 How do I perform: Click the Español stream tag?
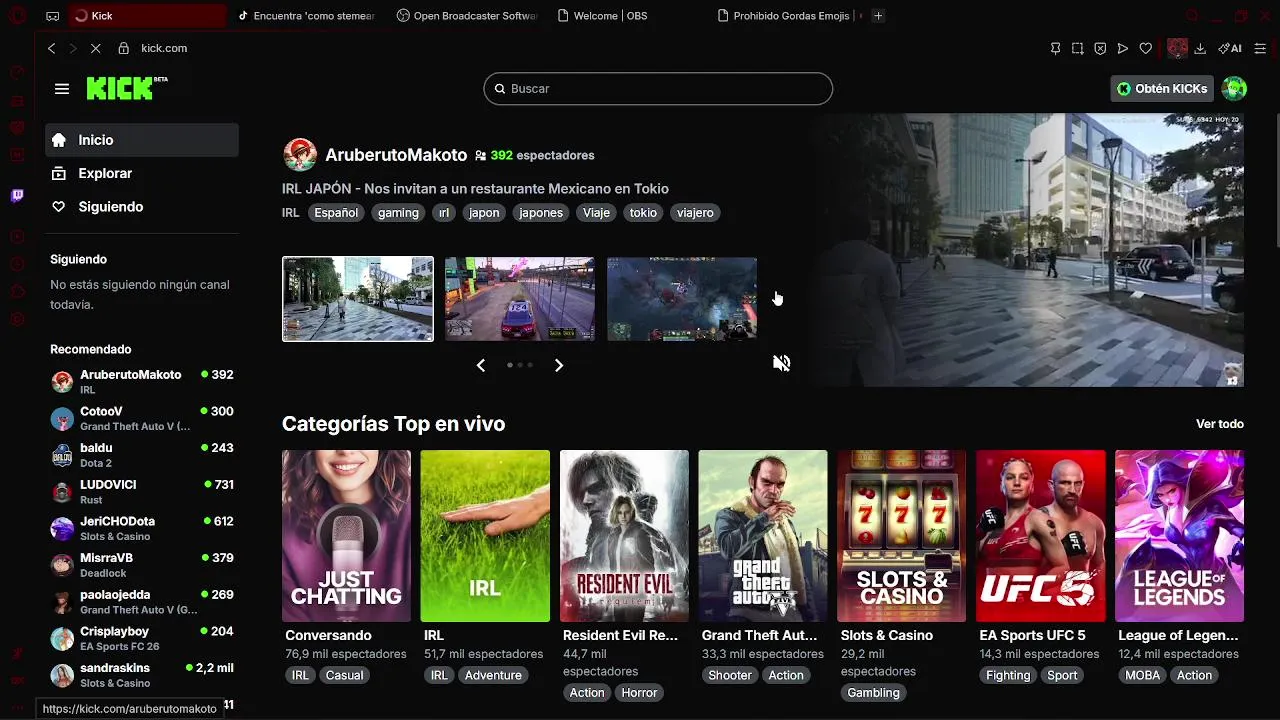336,213
